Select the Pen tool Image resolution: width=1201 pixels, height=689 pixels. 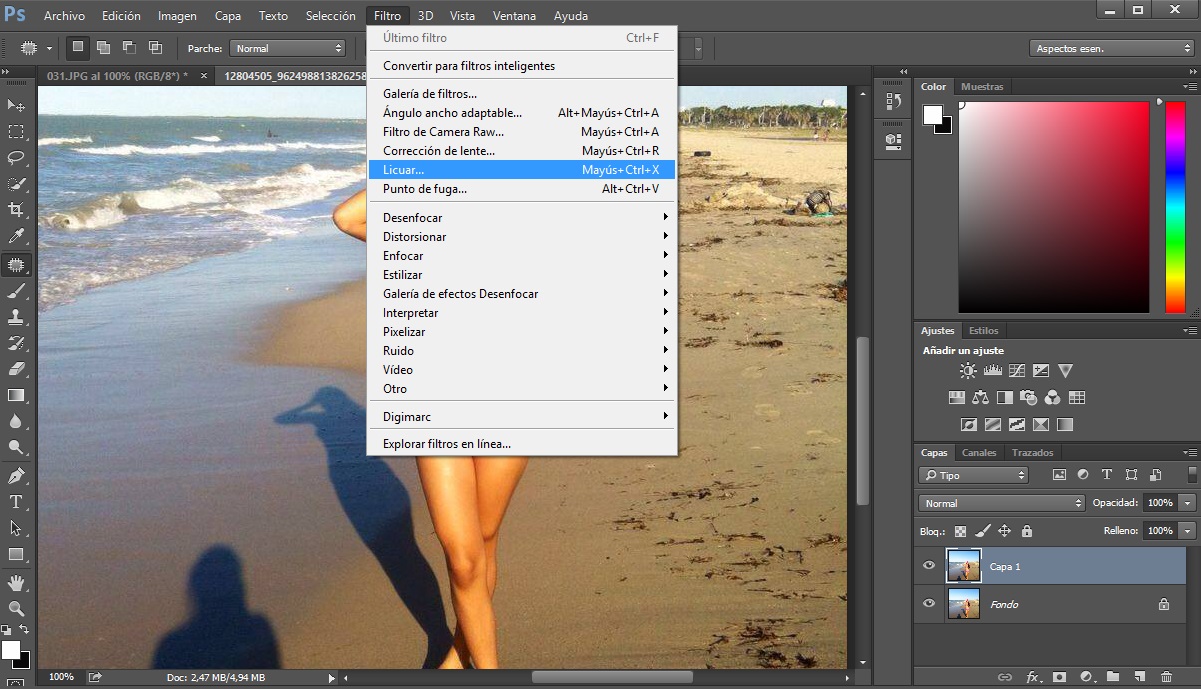16,476
